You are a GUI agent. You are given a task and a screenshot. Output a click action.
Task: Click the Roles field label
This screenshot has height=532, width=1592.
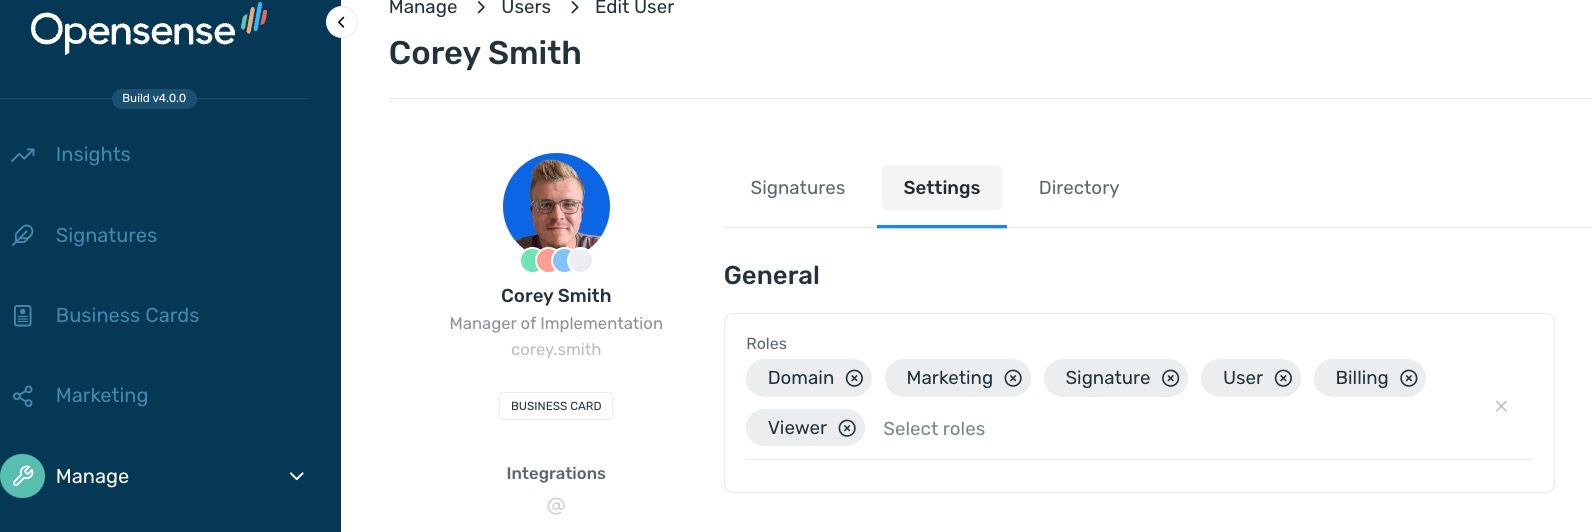point(767,344)
